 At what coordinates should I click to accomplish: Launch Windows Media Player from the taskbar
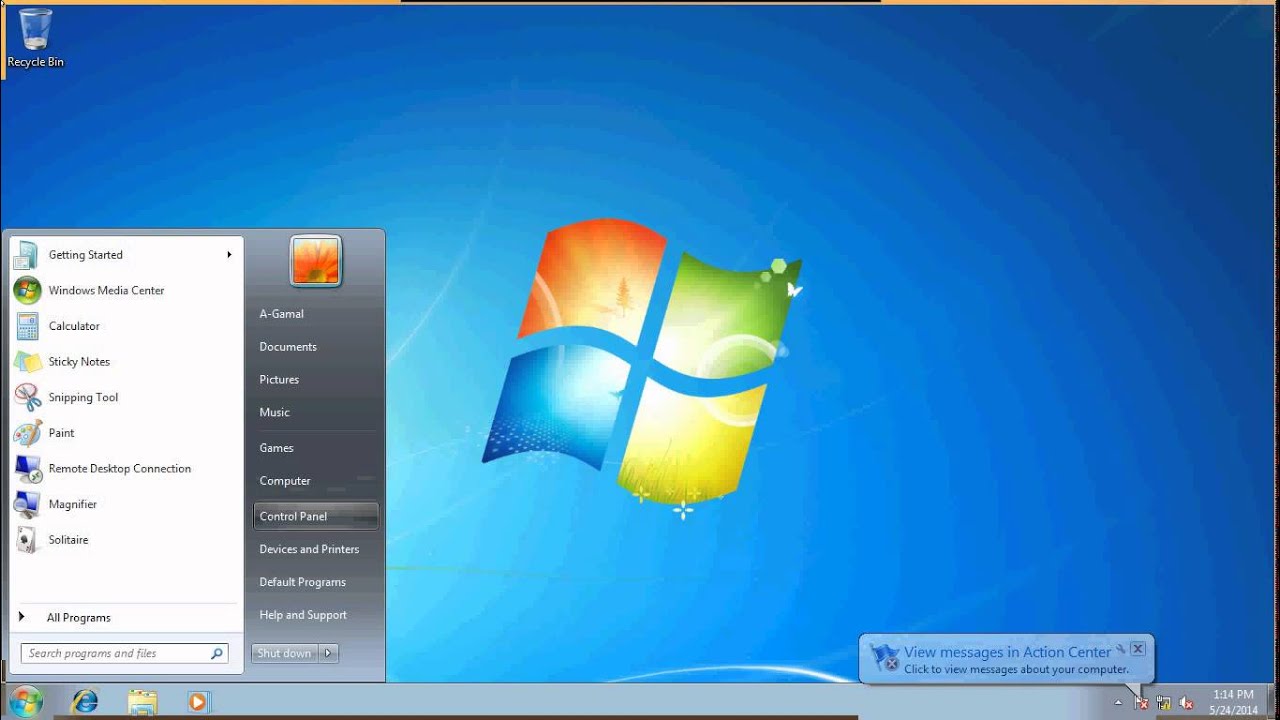(x=197, y=702)
